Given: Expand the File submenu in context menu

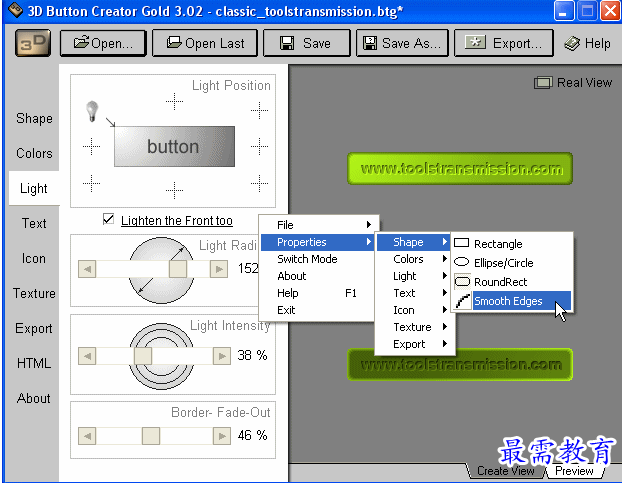Looking at the screenshot, I should [317, 225].
